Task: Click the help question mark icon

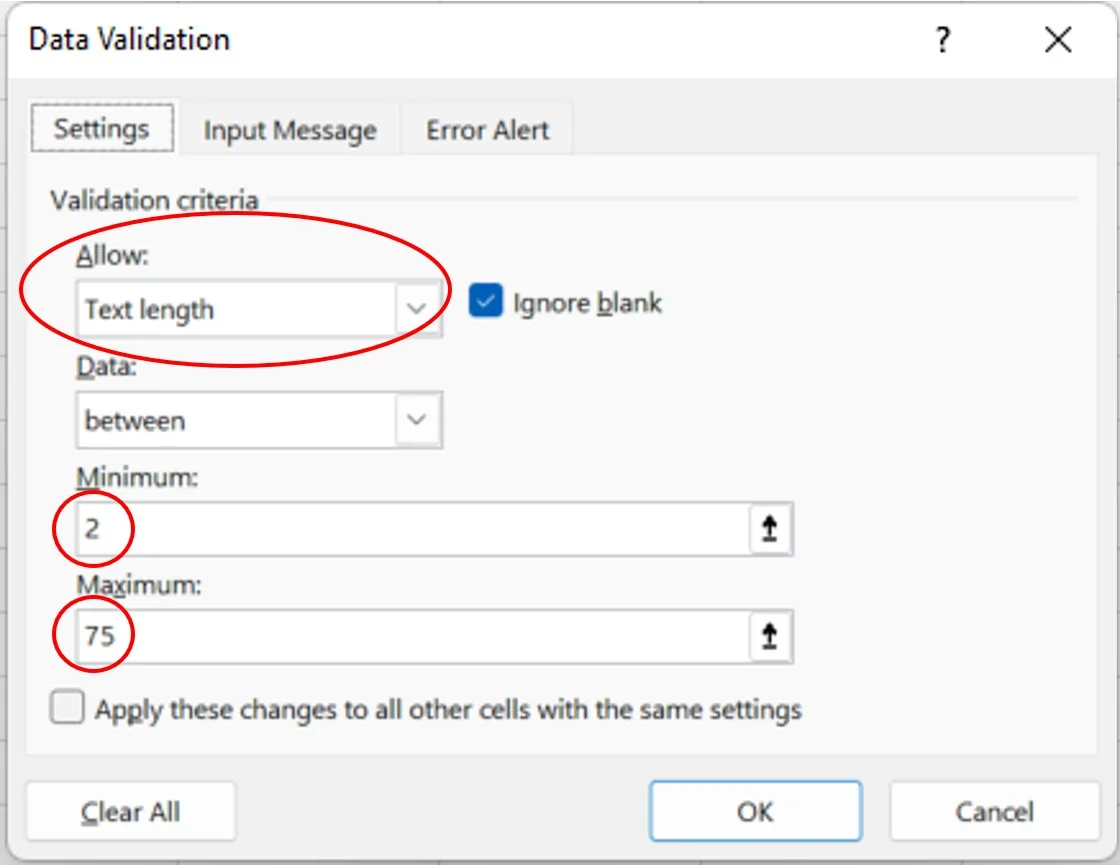Action: pyautogui.click(x=942, y=41)
